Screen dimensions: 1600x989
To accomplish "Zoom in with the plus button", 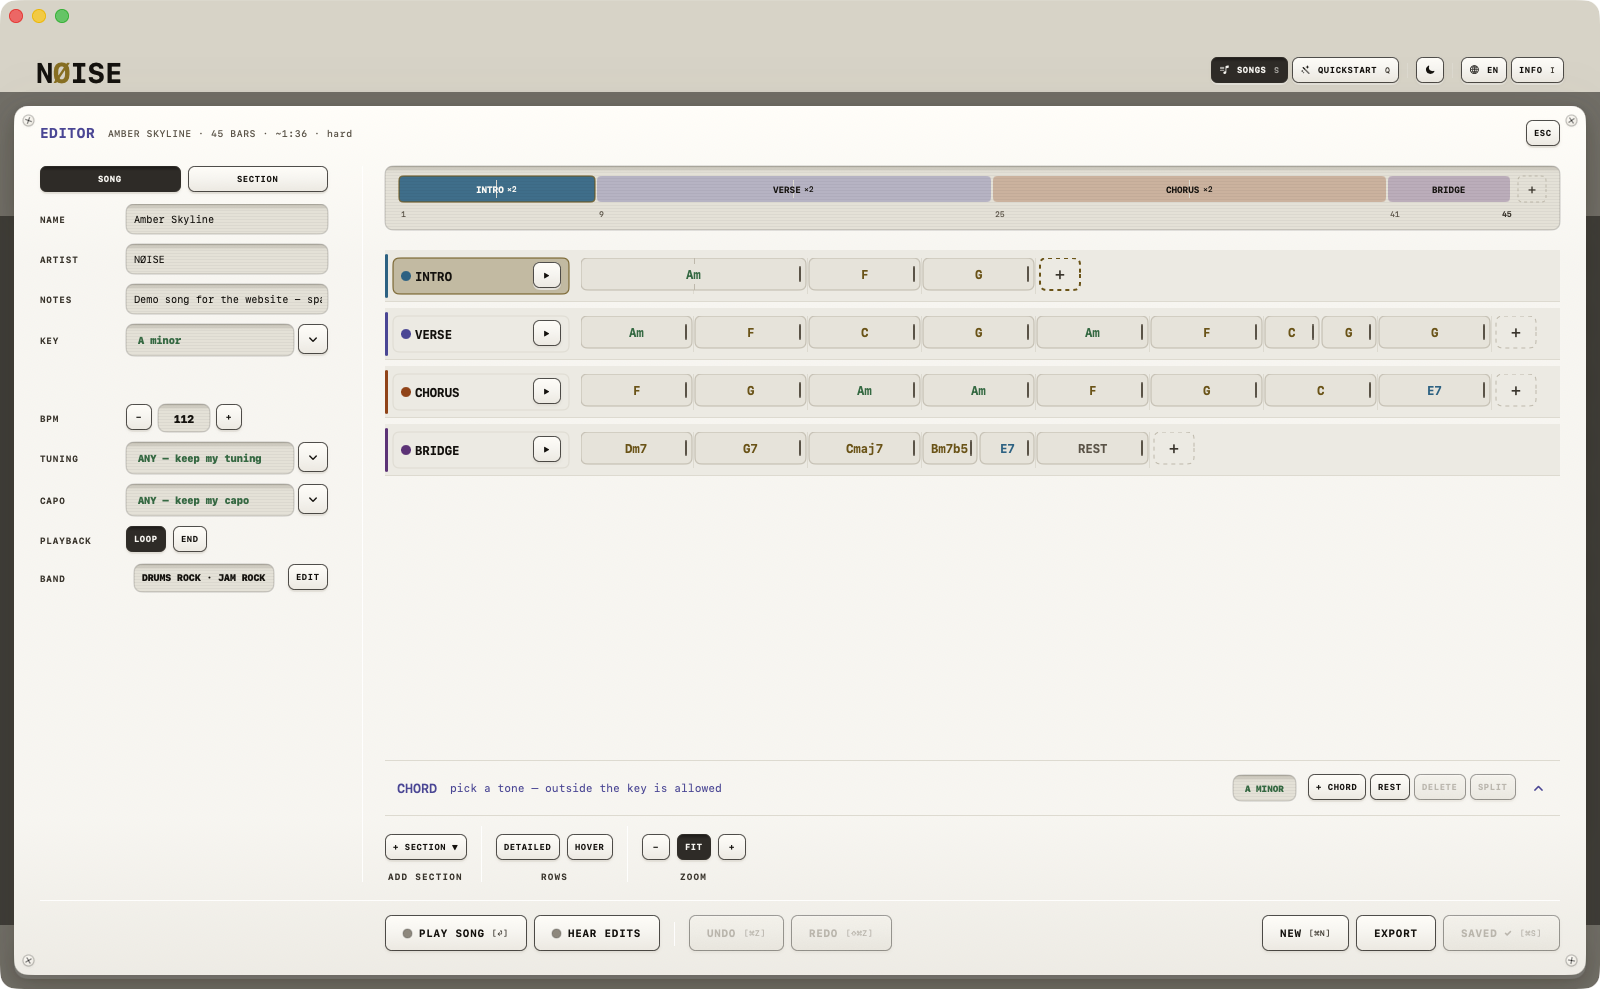I will 732,847.
